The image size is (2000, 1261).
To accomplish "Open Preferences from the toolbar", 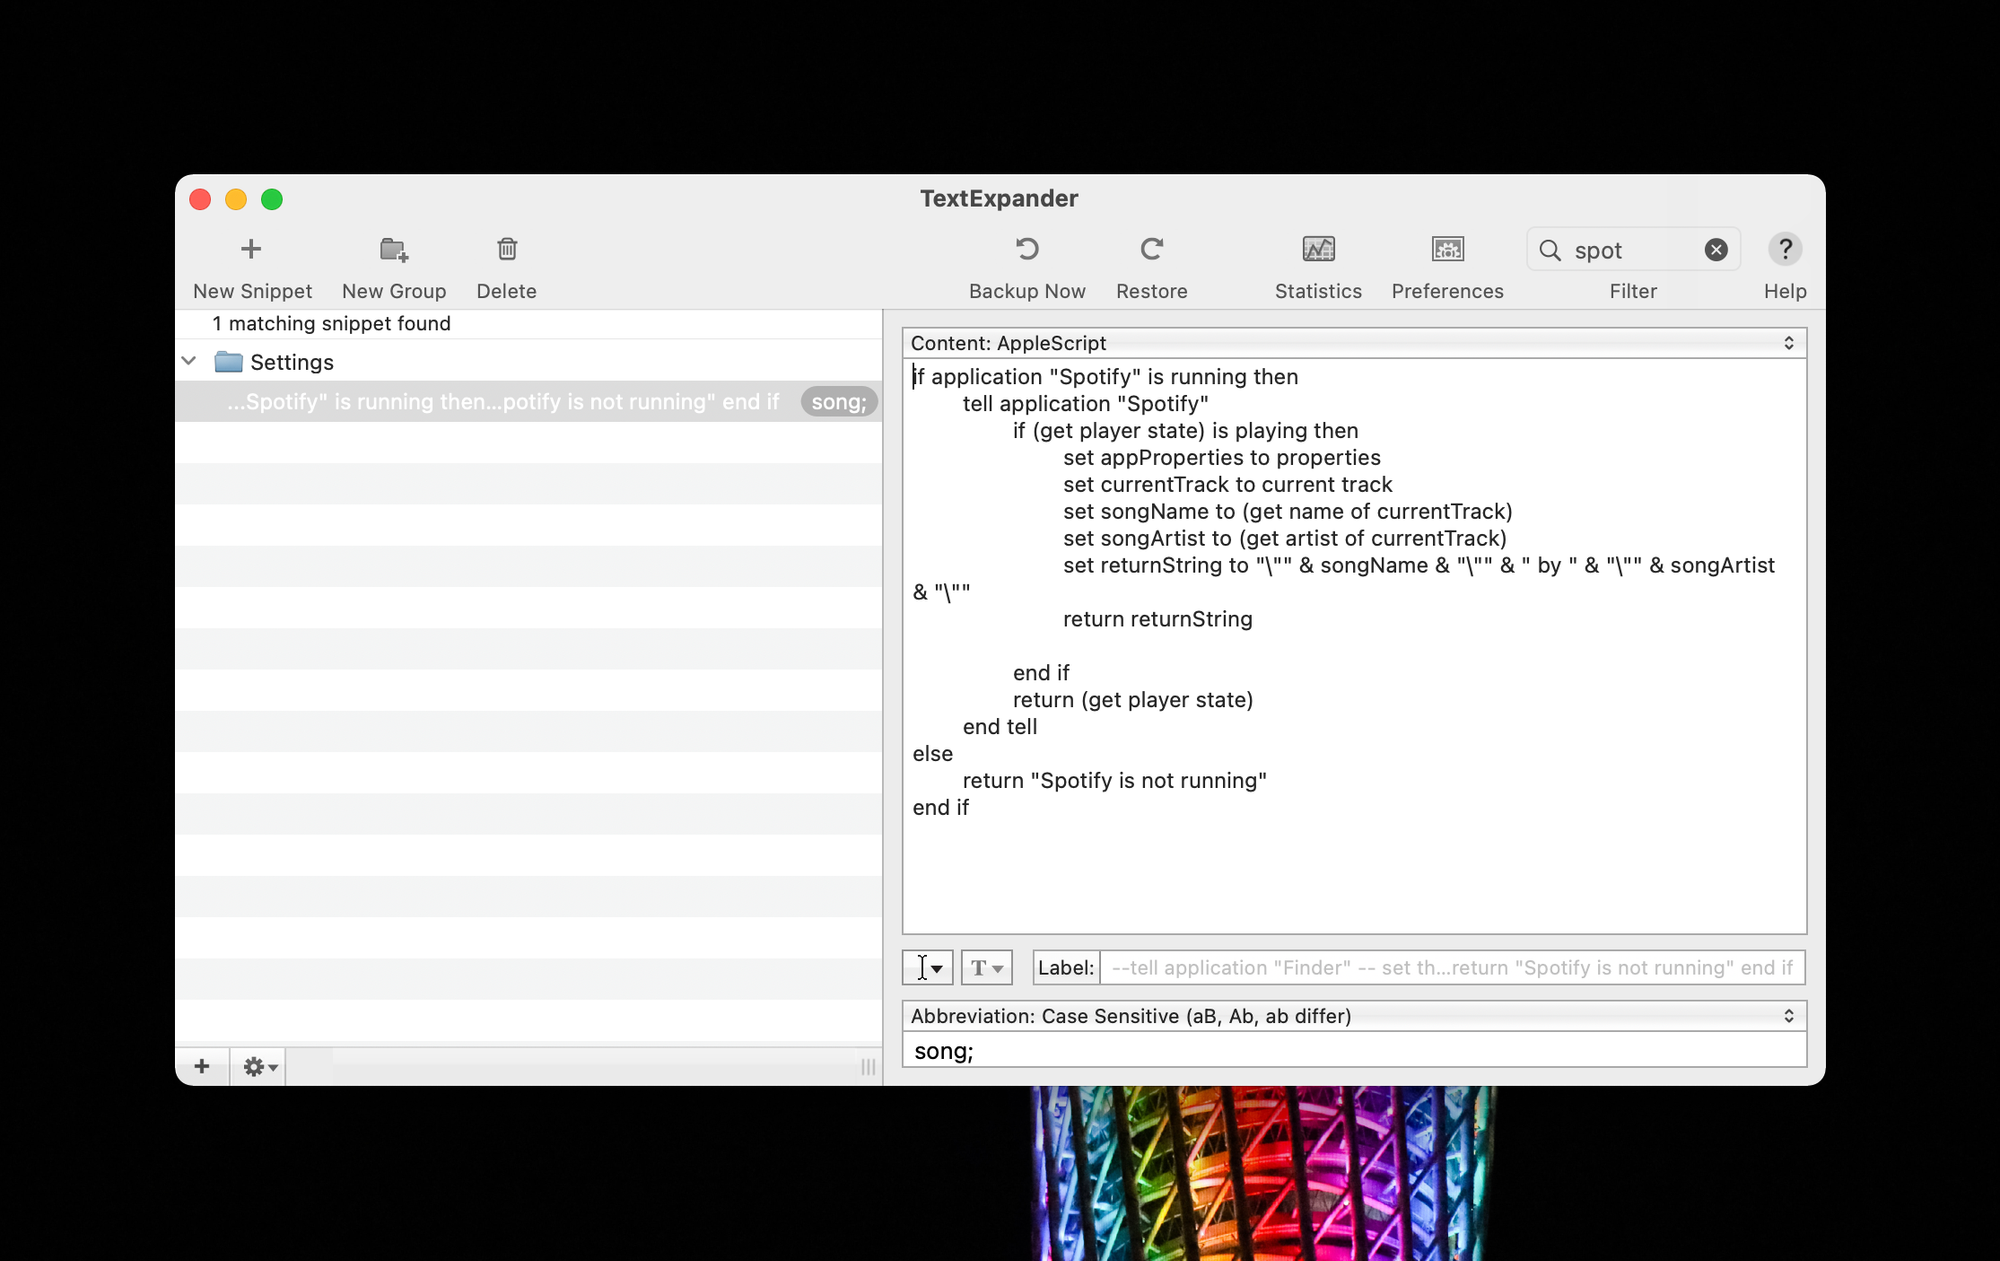I will point(1447,249).
